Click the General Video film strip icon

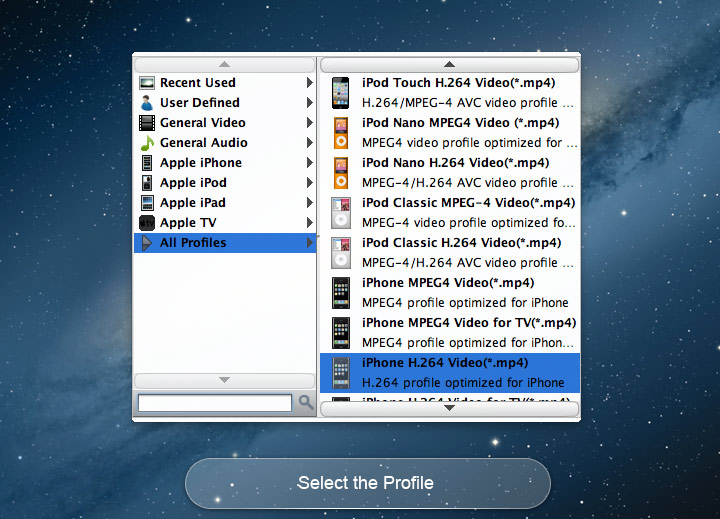tap(147, 123)
